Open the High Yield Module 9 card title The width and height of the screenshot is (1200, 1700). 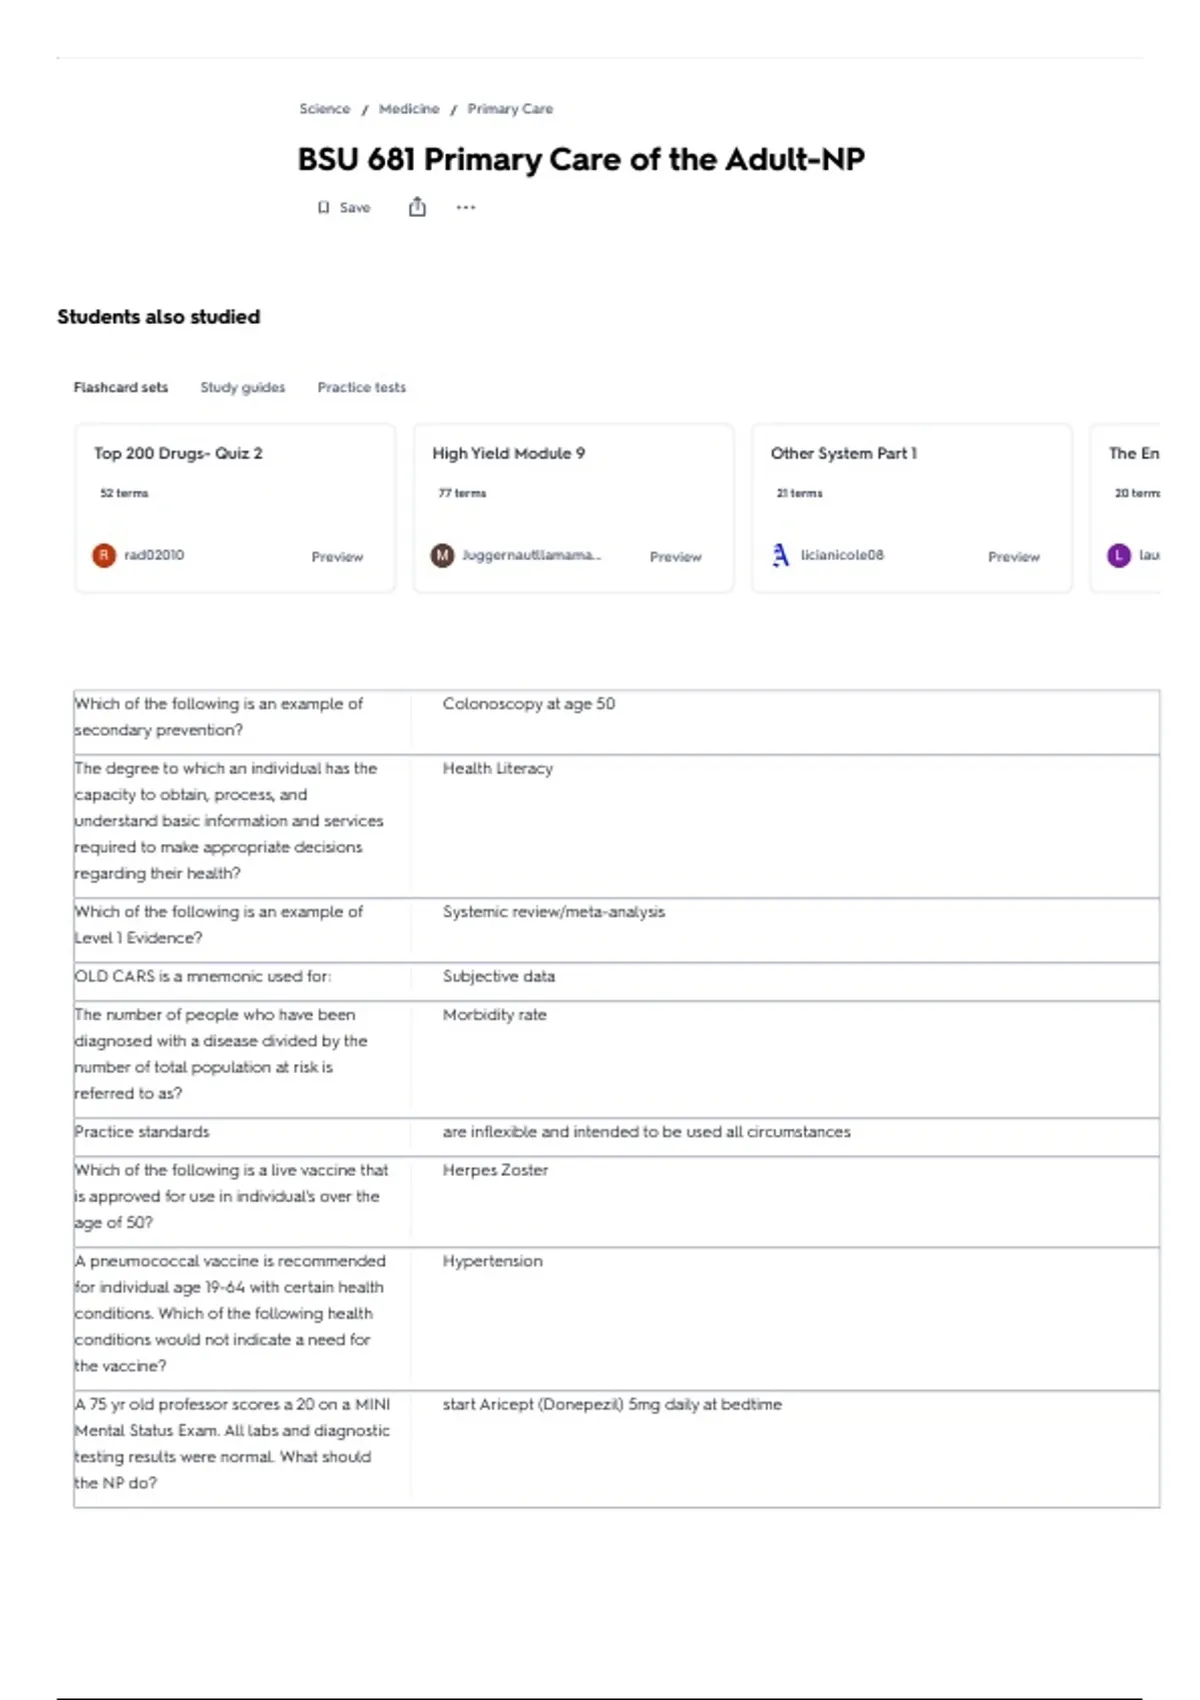509,453
